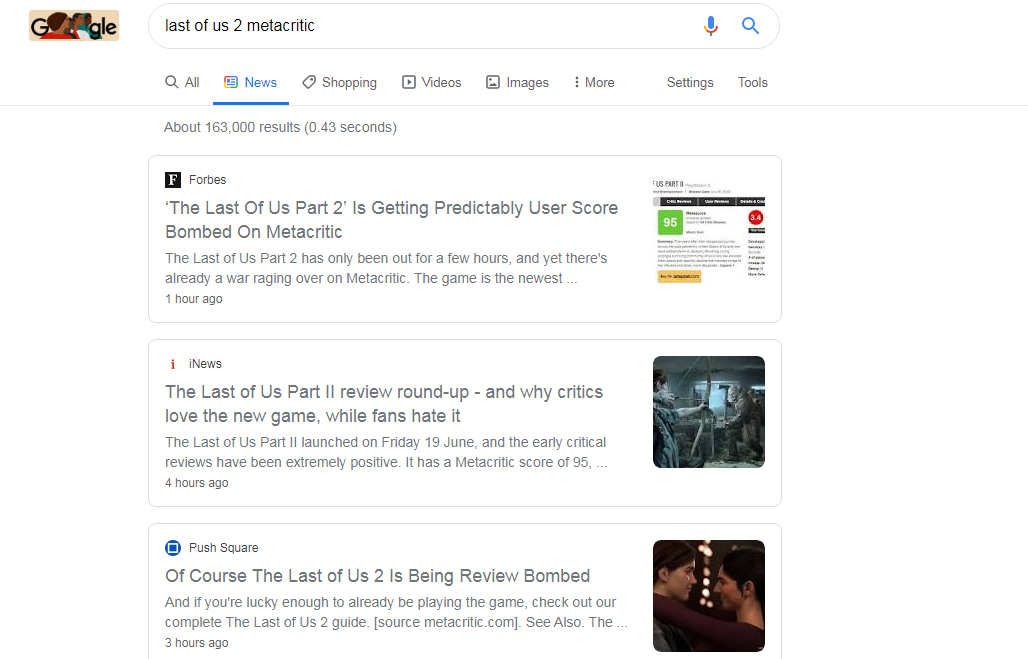
Task: Click the Forbes source name
Action: click(x=207, y=180)
